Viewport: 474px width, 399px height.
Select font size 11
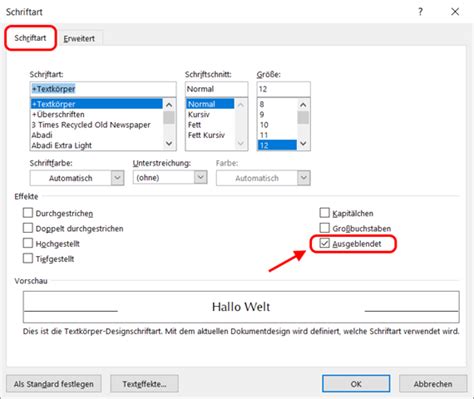pyautogui.click(x=277, y=135)
